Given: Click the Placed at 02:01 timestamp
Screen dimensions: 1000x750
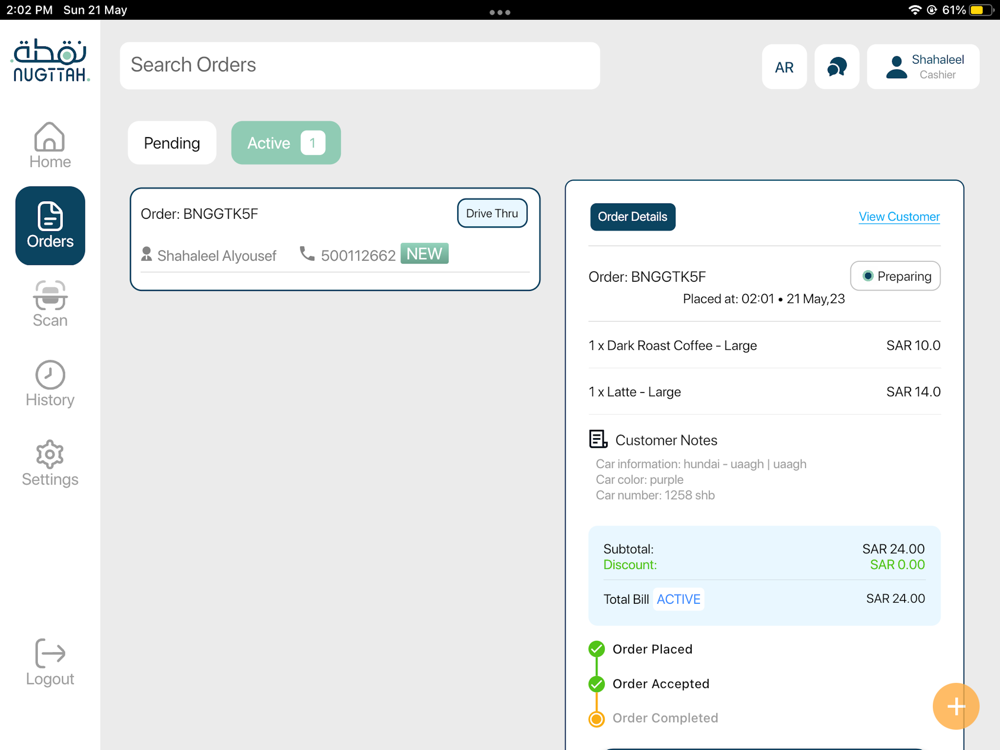Looking at the screenshot, I should click(x=763, y=299).
